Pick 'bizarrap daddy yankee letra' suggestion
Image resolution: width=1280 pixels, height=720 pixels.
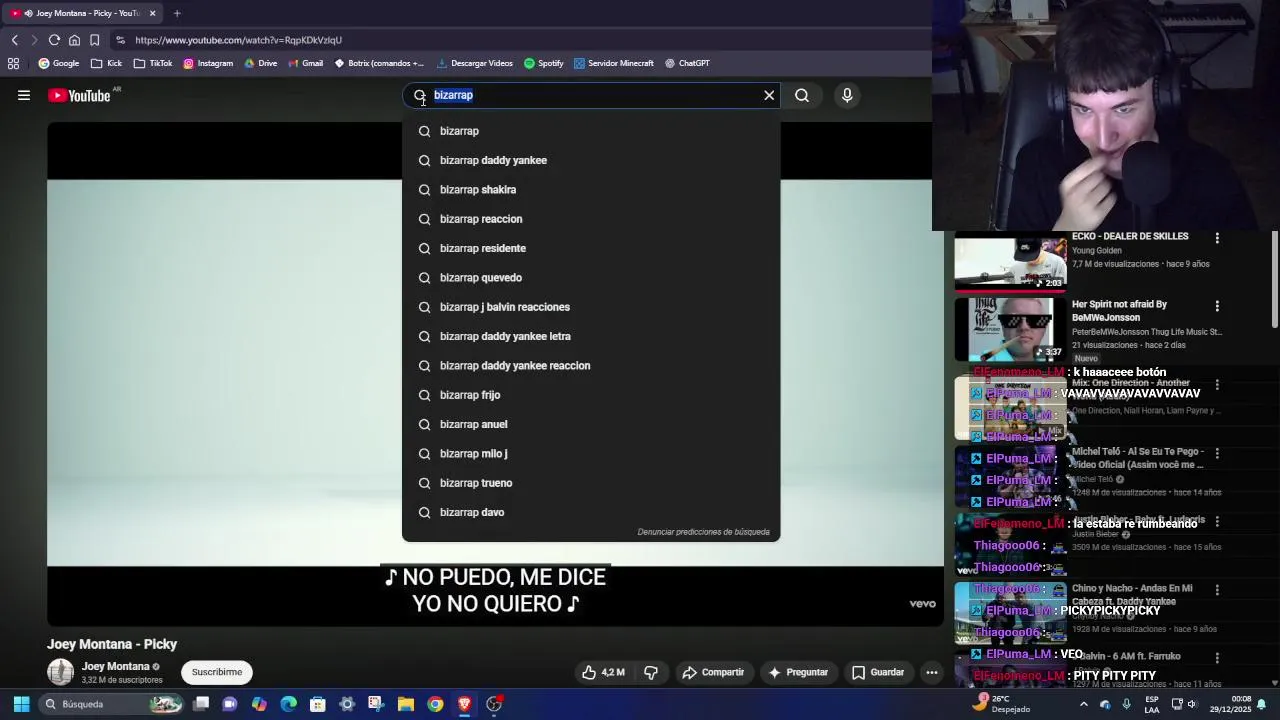point(591,336)
